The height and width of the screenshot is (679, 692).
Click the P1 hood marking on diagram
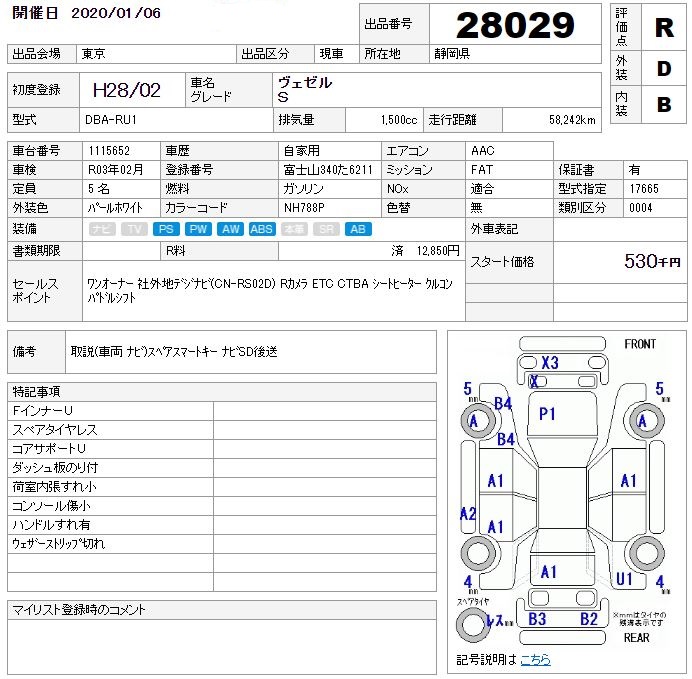[x=547, y=413]
